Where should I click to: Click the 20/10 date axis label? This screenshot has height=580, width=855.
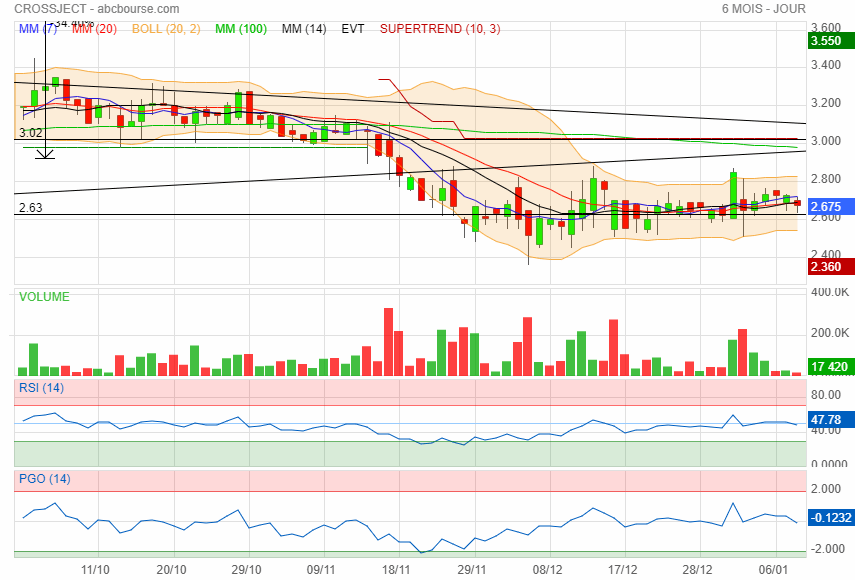(x=171, y=570)
